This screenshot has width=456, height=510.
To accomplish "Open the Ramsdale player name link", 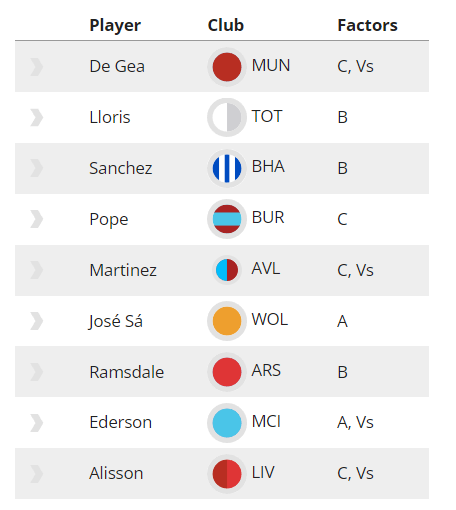I will coord(127,372).
